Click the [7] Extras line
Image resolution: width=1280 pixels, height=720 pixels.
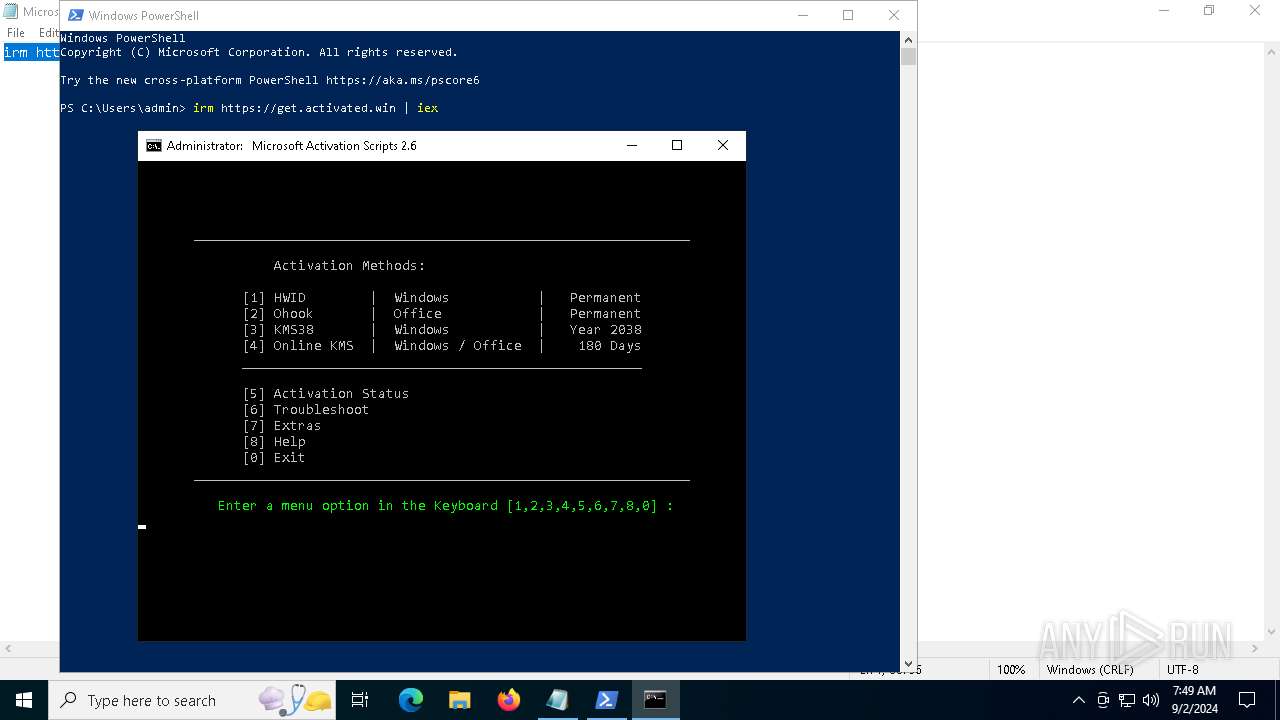pos(282,425)
